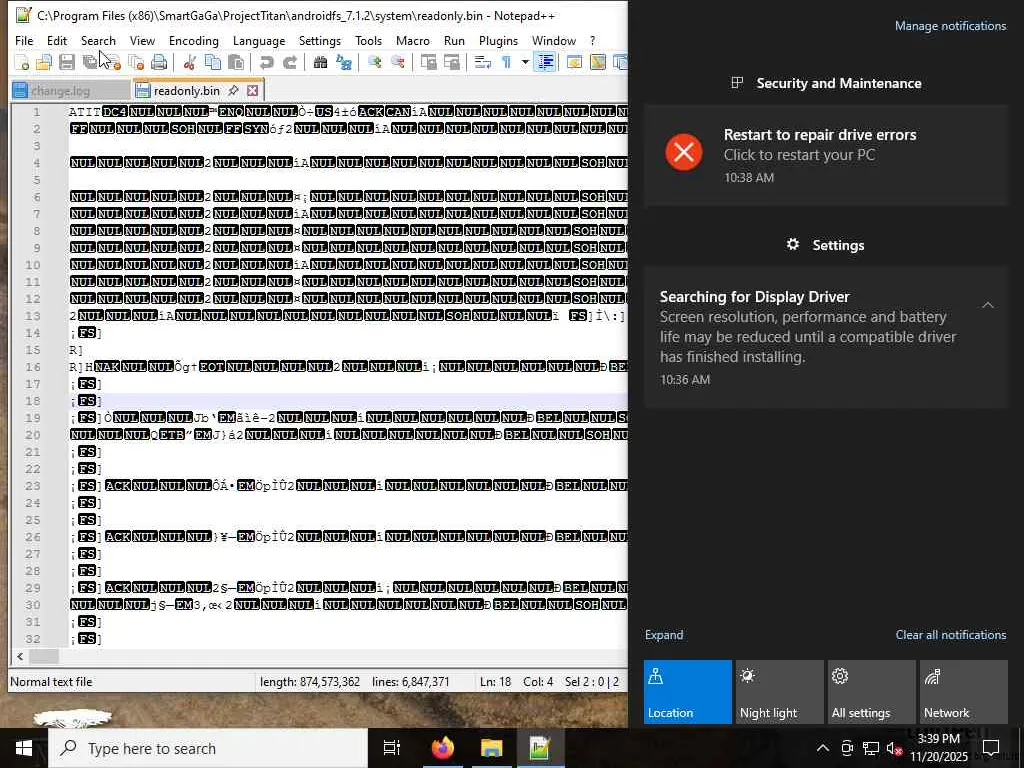Undo last action with the Undo icon
1024x768 pixels.
click(x=266, y=63)
